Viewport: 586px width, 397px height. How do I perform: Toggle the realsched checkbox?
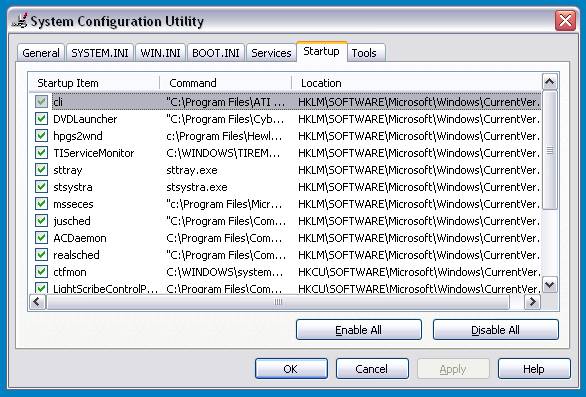pyautogui.click(x=41, y=255)
